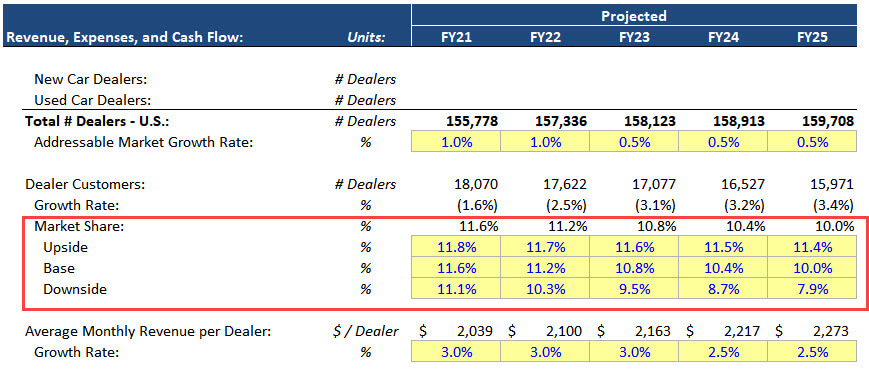This screenshot has height=371, width=869.
Task: Select Average Monthly Revenue per Dealer label
Action: click(x=148, y=332)
